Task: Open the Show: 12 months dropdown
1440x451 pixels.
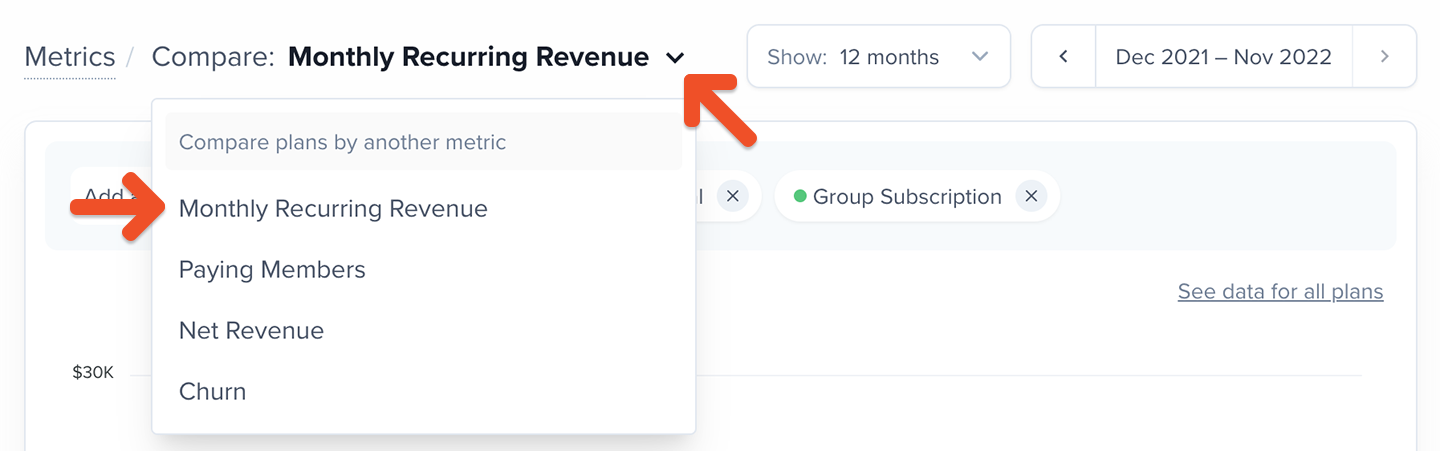Action: 879,57
